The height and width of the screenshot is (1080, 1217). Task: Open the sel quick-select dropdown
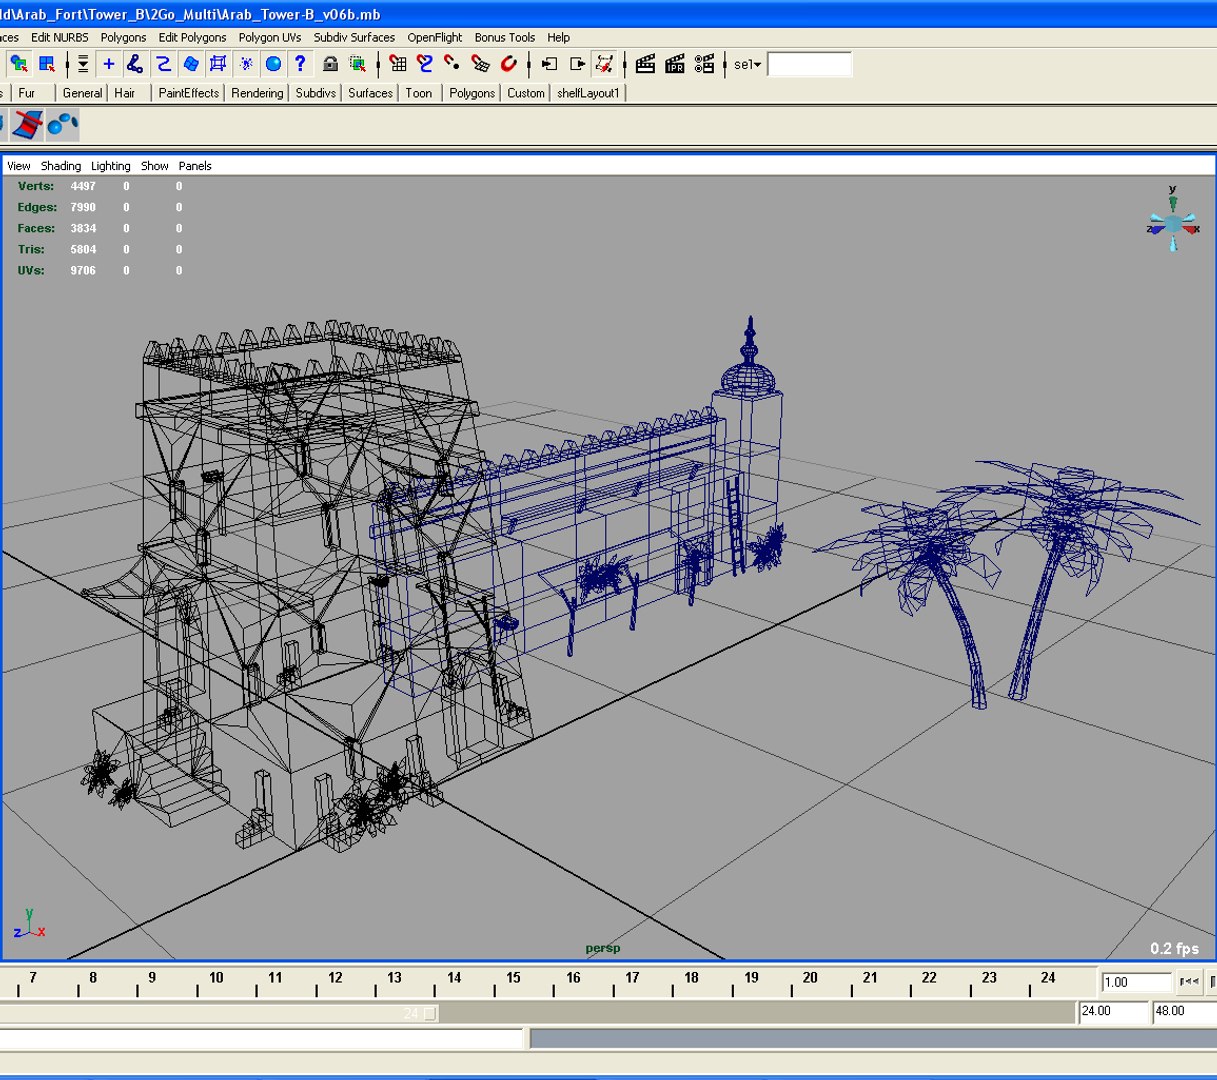pyautogui.click(x=747, y=65)
